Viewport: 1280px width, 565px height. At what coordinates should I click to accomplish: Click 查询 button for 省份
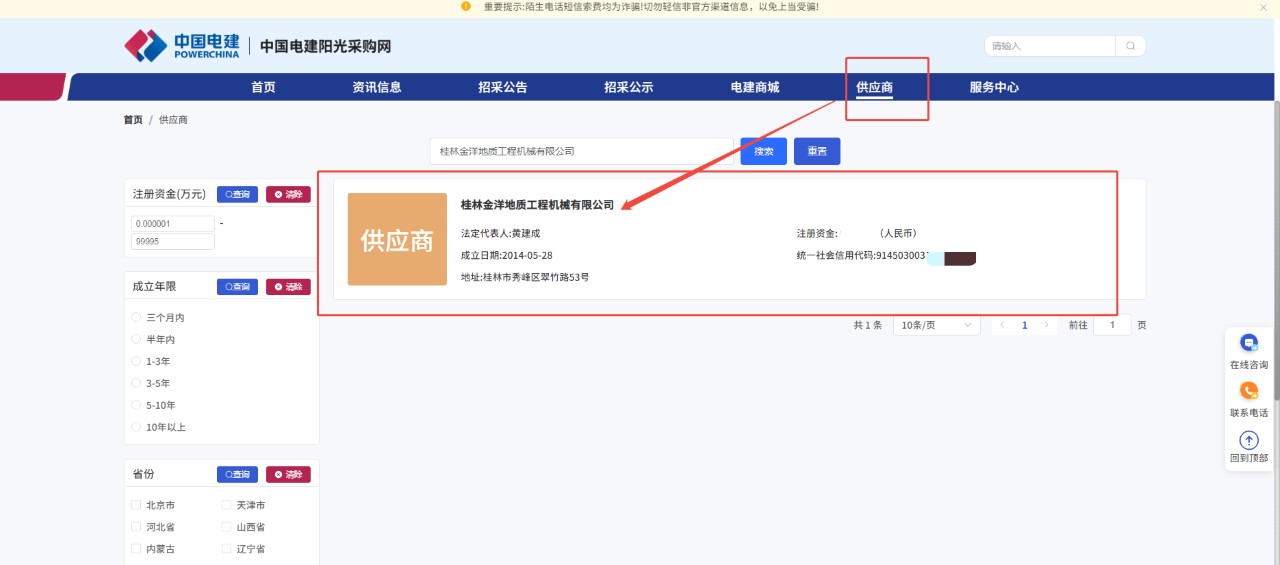tap(237, 474)
